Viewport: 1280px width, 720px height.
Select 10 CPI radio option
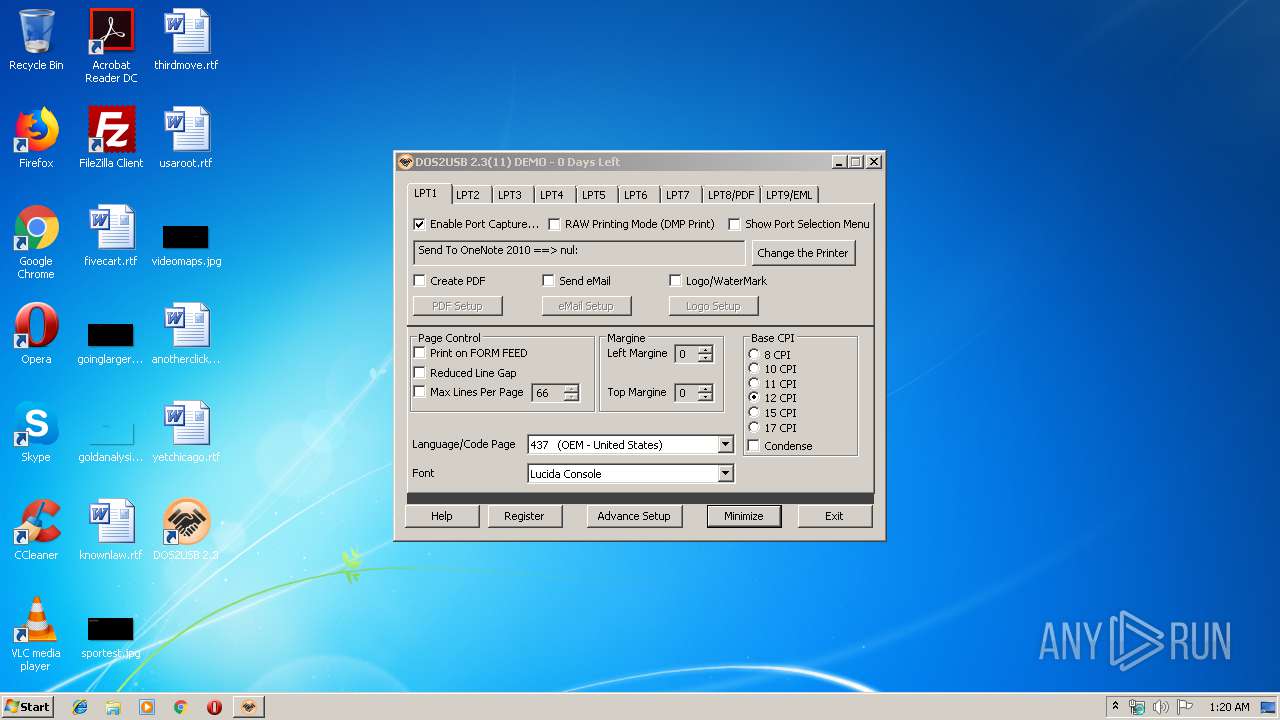pyautogui.click(x=754, y=369)
